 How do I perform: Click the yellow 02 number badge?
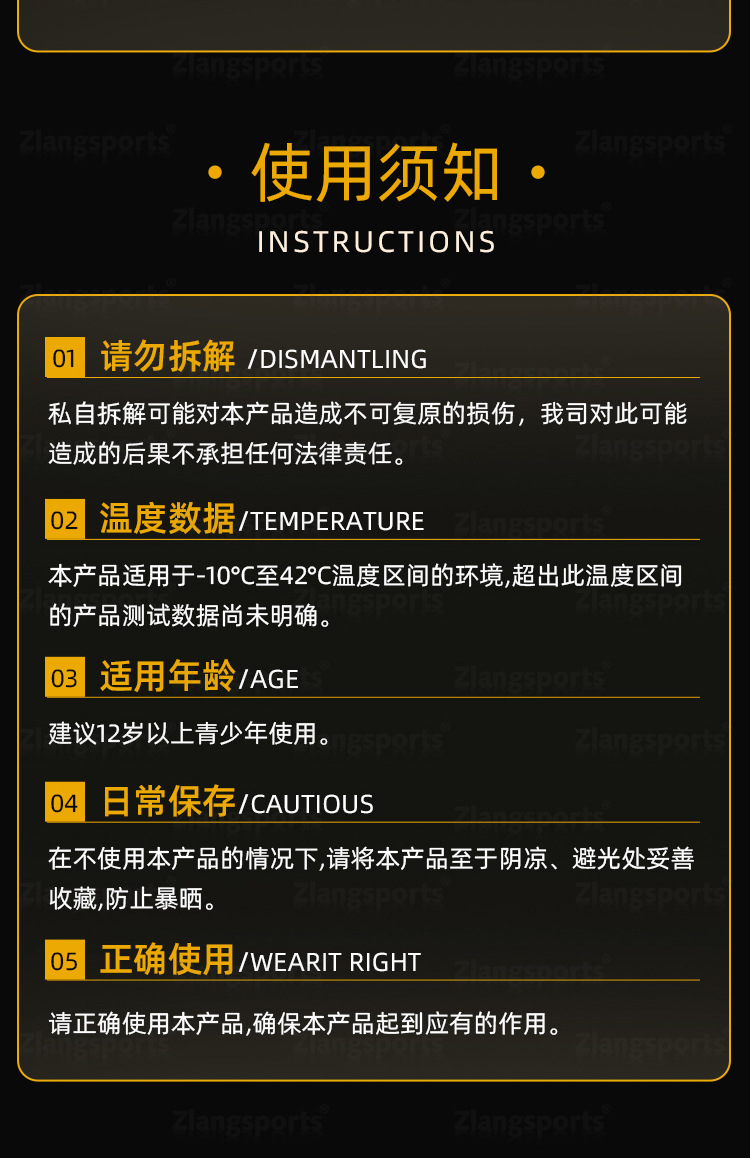(65, 519)
